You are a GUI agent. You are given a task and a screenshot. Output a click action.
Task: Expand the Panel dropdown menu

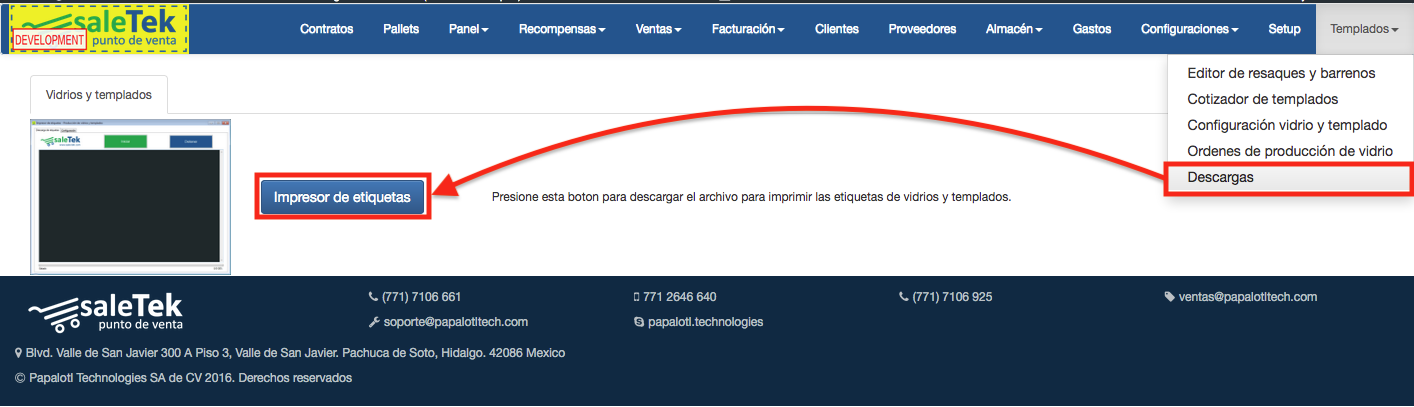[x=468, y=29]
